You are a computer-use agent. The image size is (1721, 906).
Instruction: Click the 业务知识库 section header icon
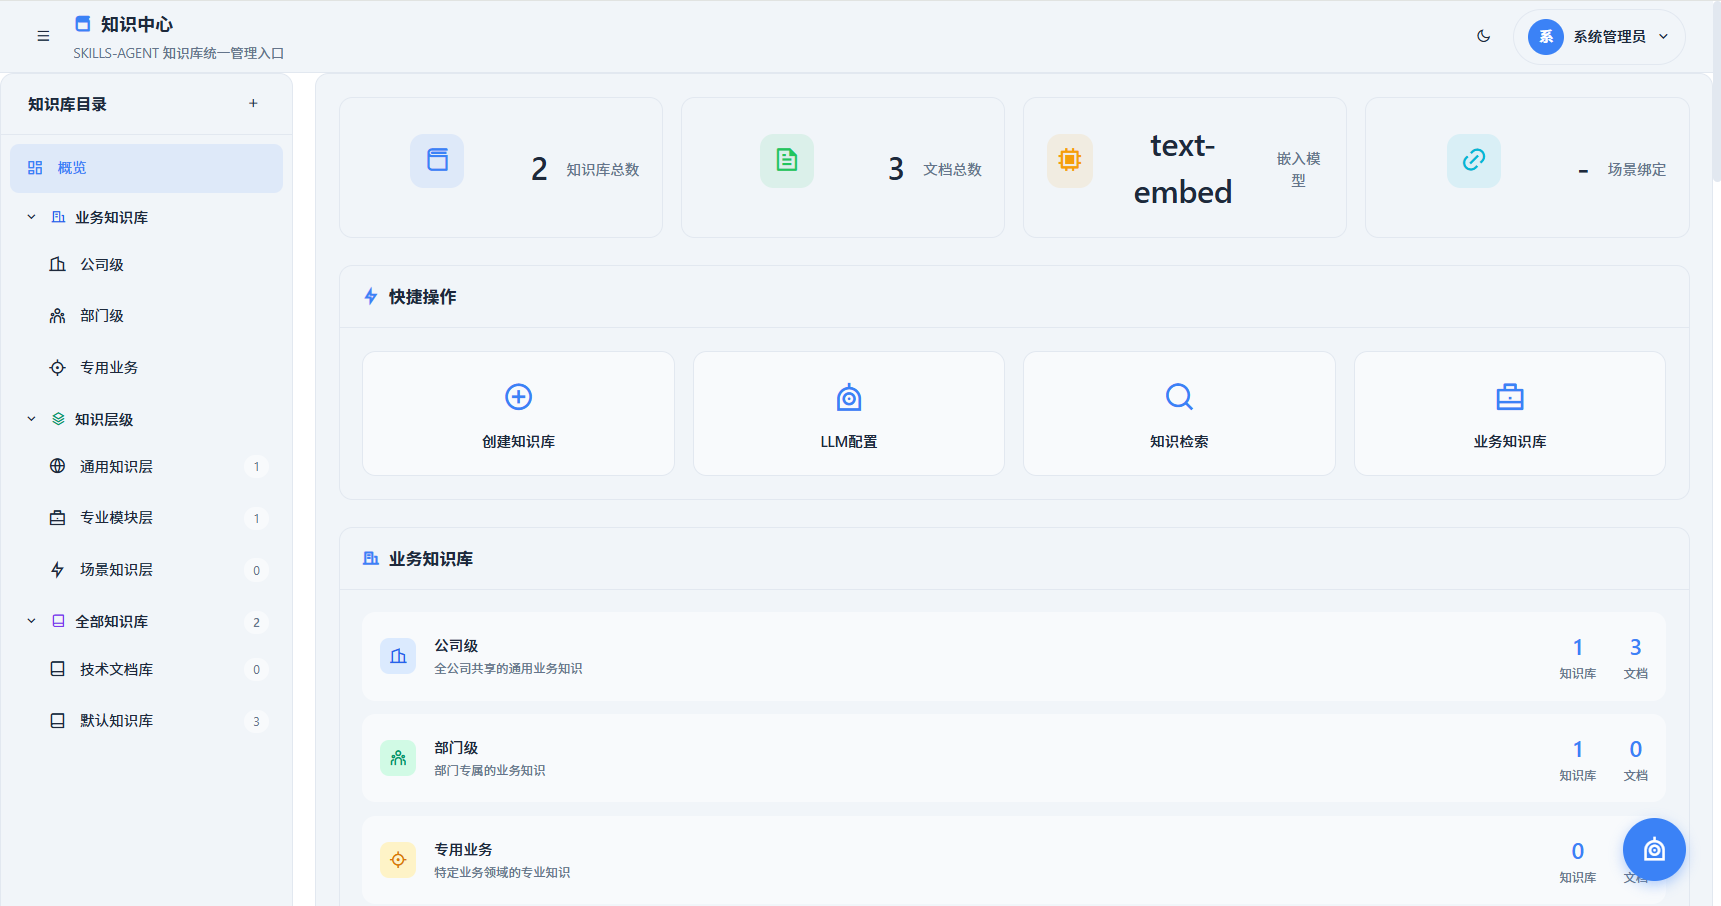tap(371, 558)
